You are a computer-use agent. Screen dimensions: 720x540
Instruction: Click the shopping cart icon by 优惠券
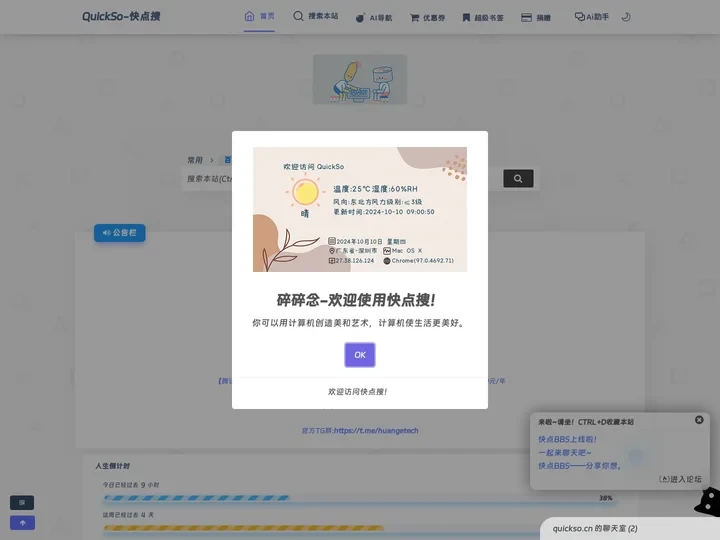(x=414, y=18)
